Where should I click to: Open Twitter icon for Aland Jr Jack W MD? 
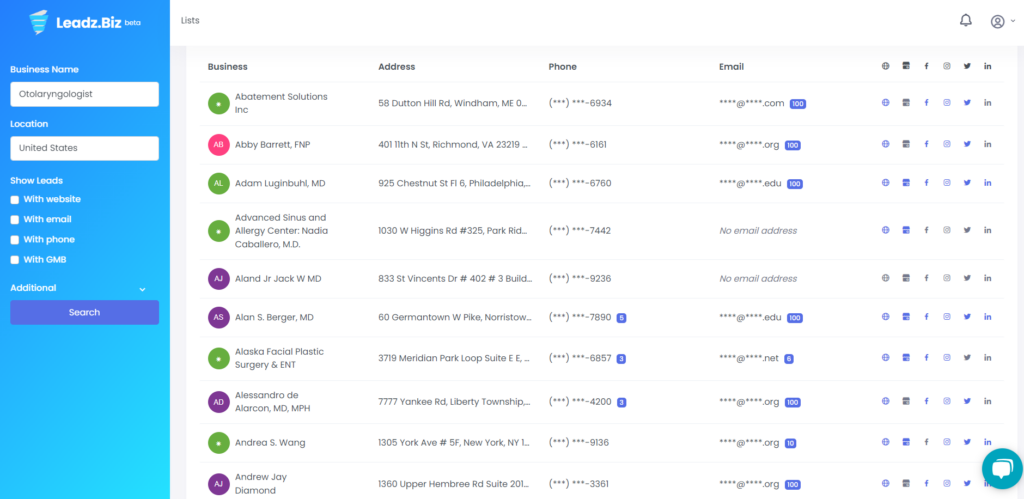click(967, 278)
